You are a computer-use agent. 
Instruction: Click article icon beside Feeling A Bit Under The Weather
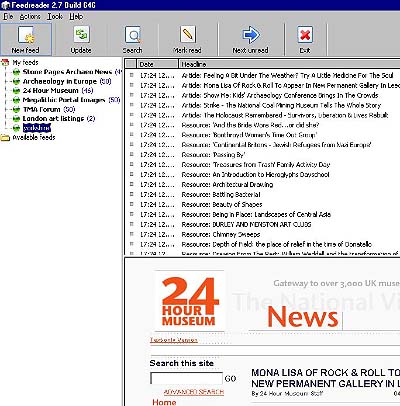click(132, 75)
